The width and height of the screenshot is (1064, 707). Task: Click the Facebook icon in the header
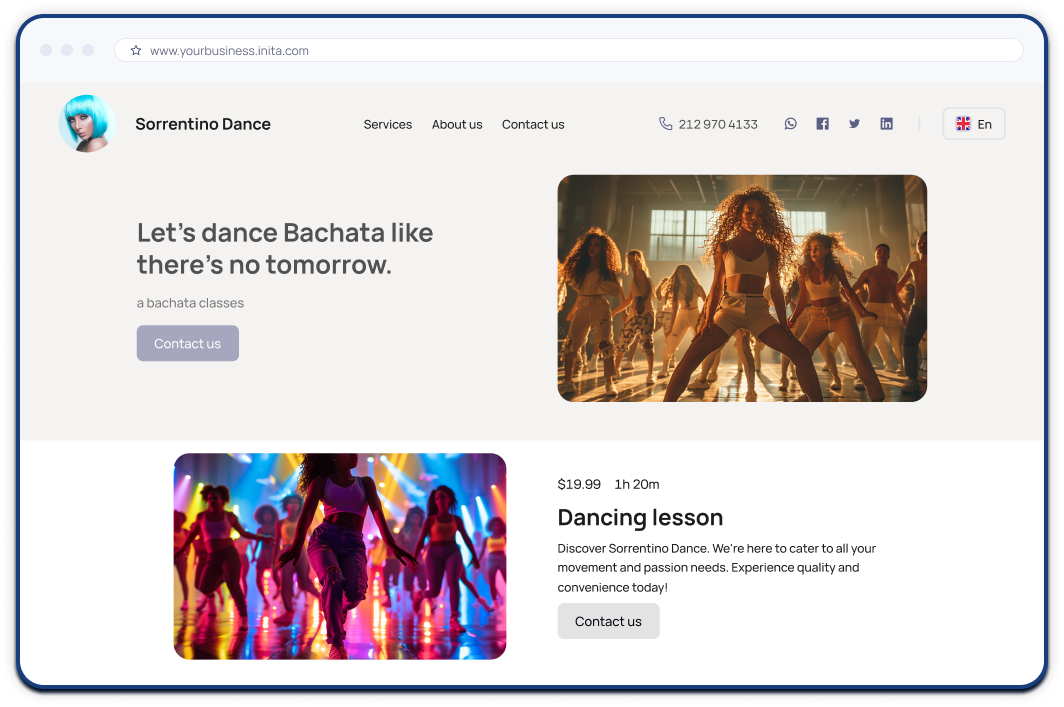click(x=822, y=124)
